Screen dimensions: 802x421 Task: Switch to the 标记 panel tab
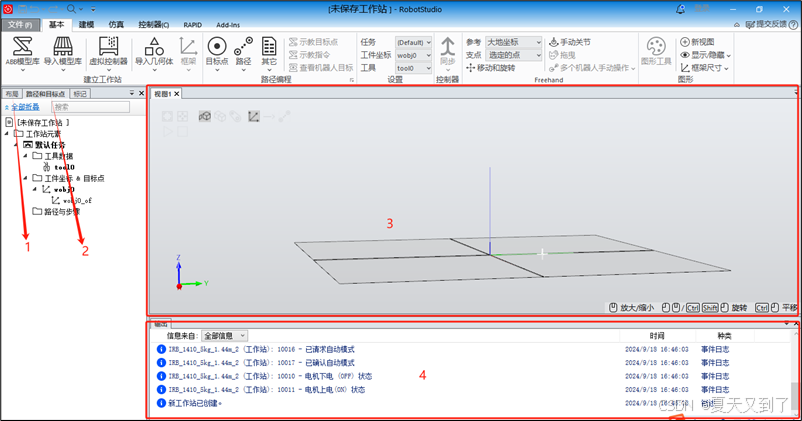[x=80, y=94]
